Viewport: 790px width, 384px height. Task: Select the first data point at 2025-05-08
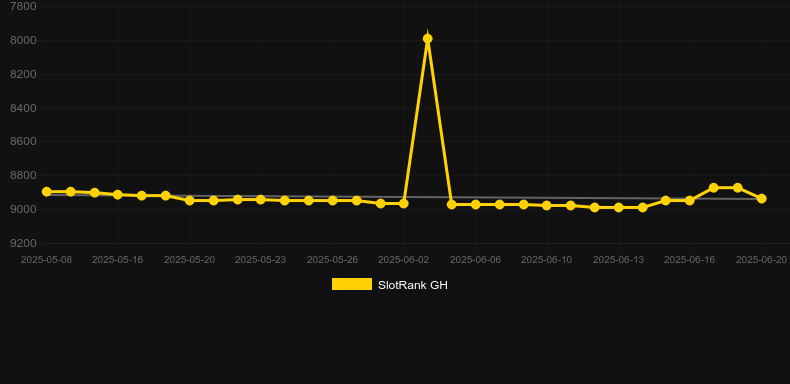coord(47,191)
